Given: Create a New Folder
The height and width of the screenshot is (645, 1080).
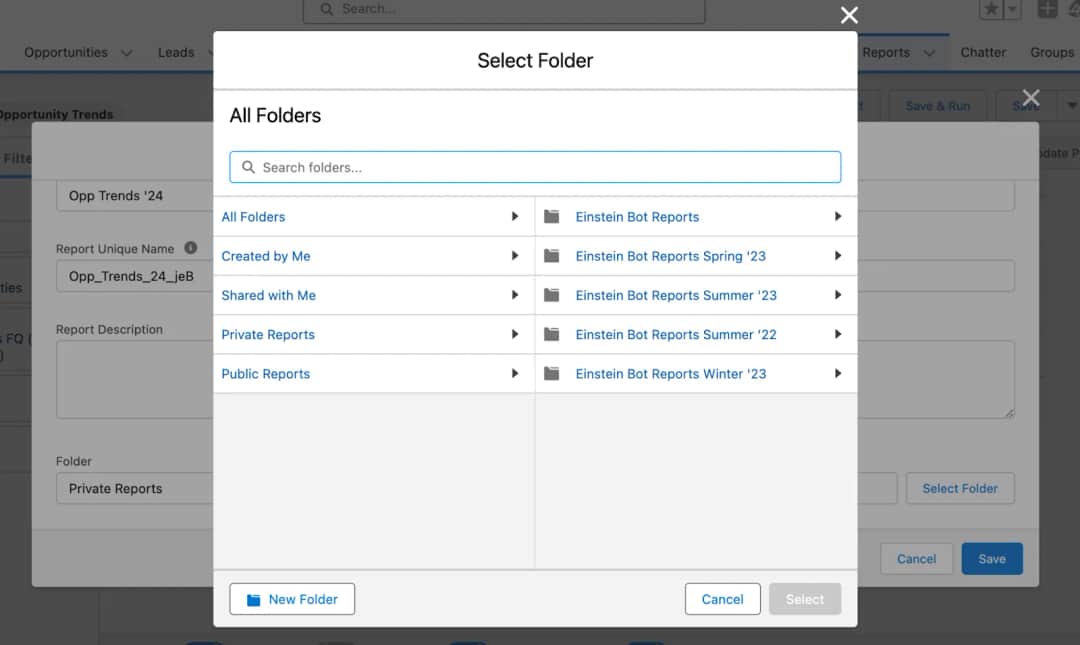Looking at the screenshot, I should click(x=292, y=599).
